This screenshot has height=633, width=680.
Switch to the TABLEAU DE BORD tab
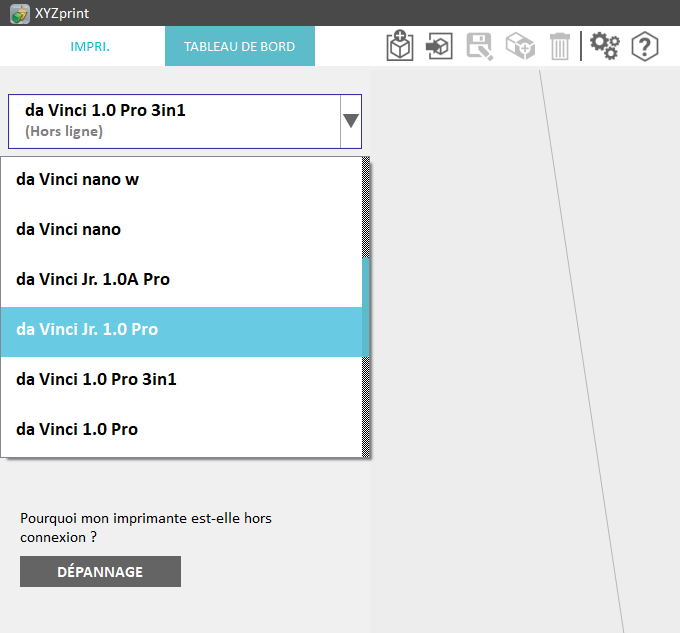point(239,46)
